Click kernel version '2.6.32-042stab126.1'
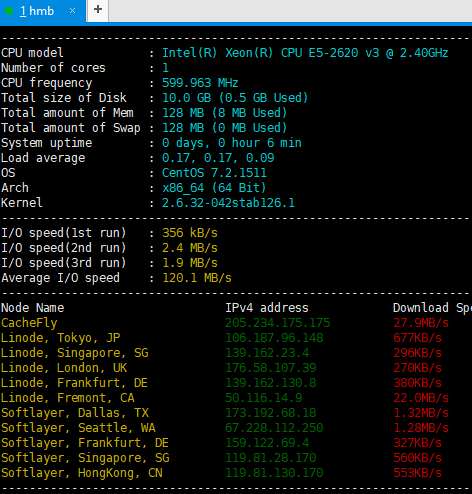This screenshot has height=494, width=472. [228, 203]
